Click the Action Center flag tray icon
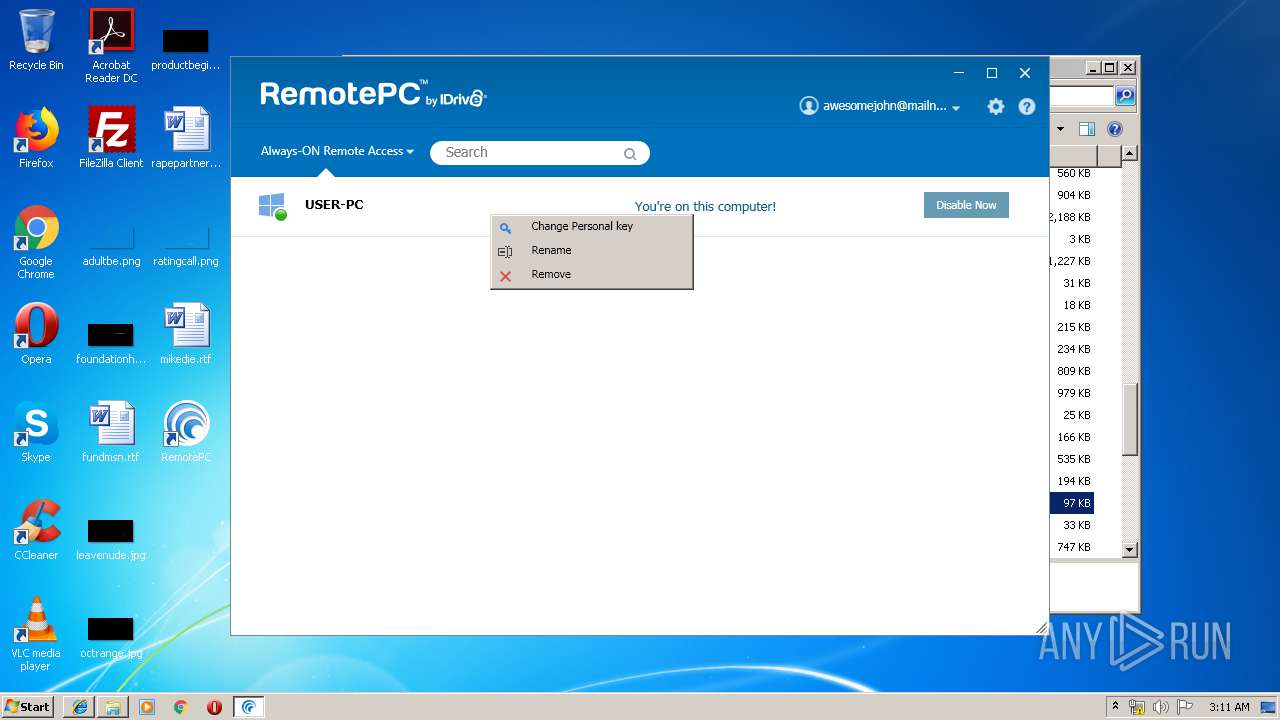The width and height of the screenshot is (1280, 720). coord(1185,707)
